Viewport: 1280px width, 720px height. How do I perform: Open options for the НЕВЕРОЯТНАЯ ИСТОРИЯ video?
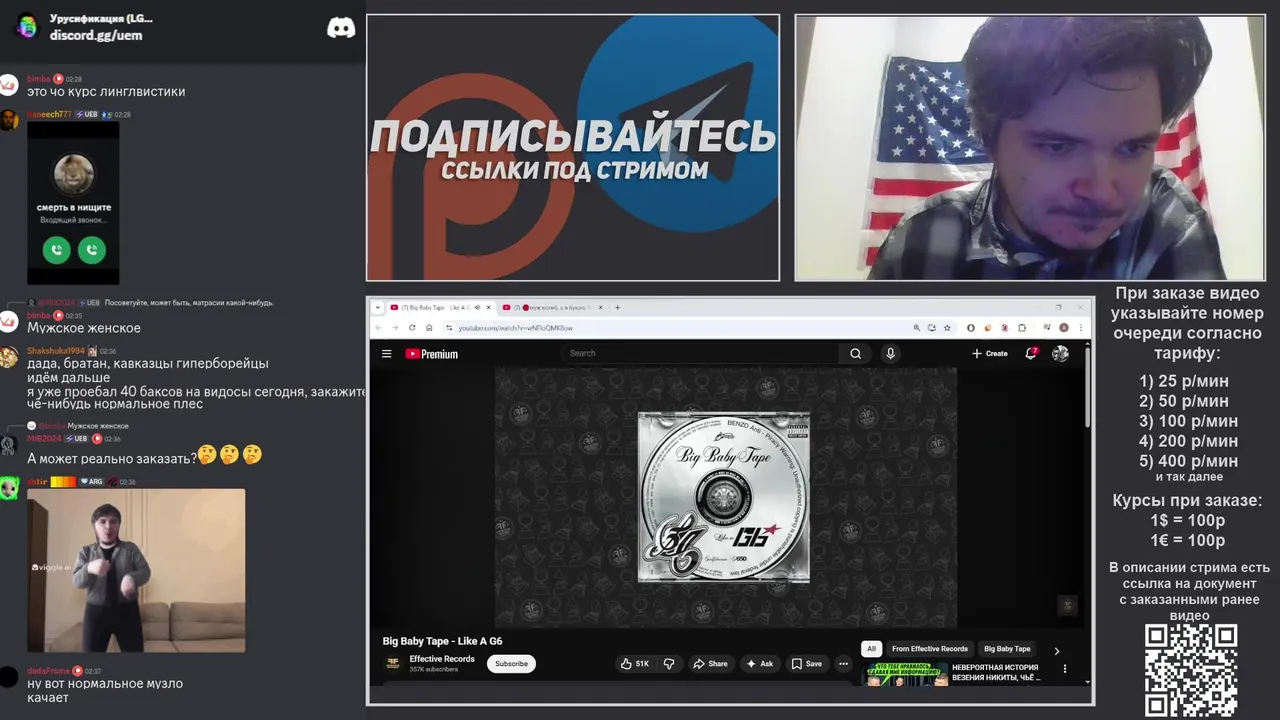1064,668
